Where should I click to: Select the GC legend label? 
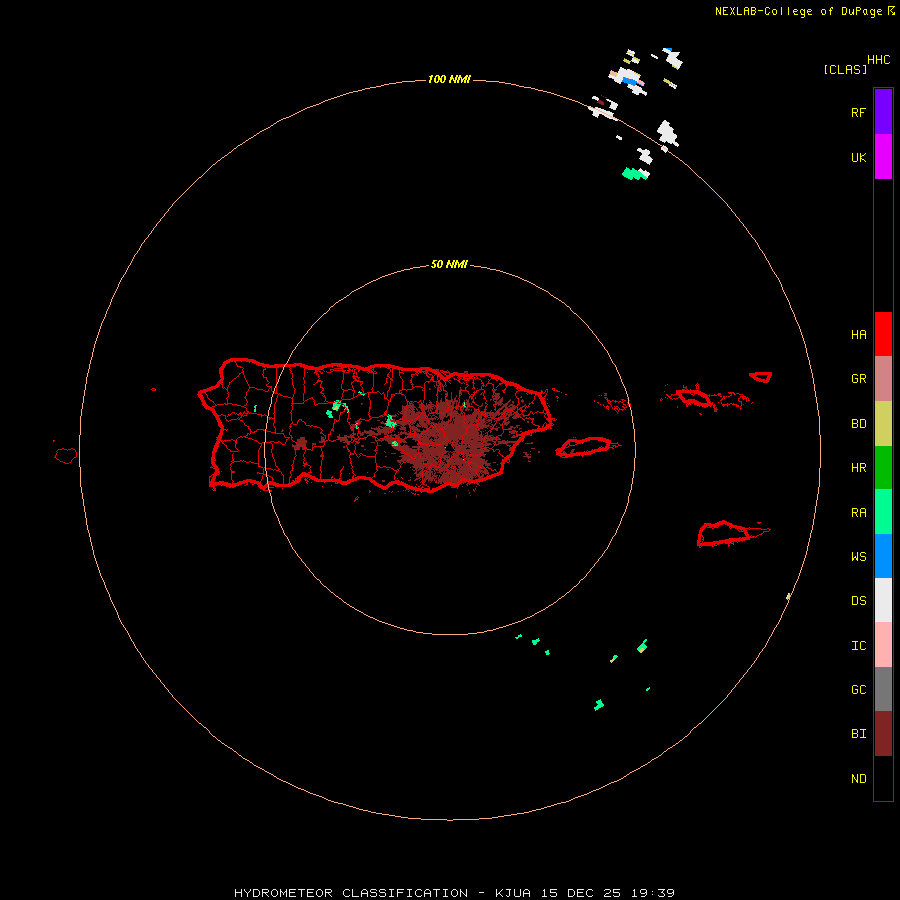858,690
